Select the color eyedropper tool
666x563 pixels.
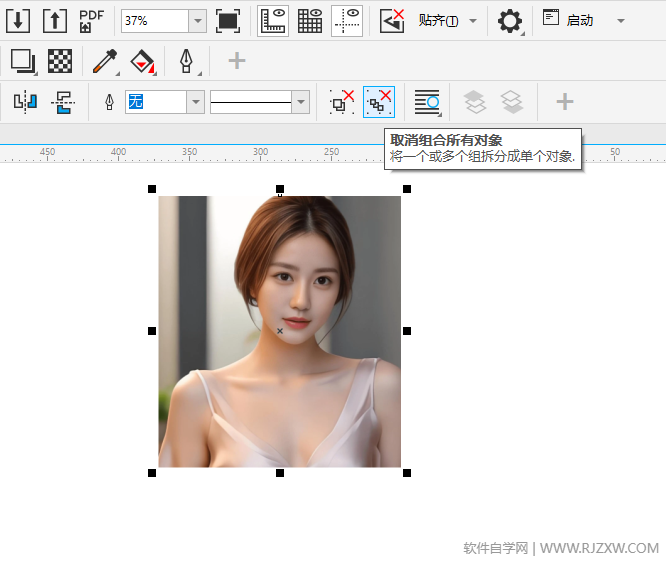(105, 62)
